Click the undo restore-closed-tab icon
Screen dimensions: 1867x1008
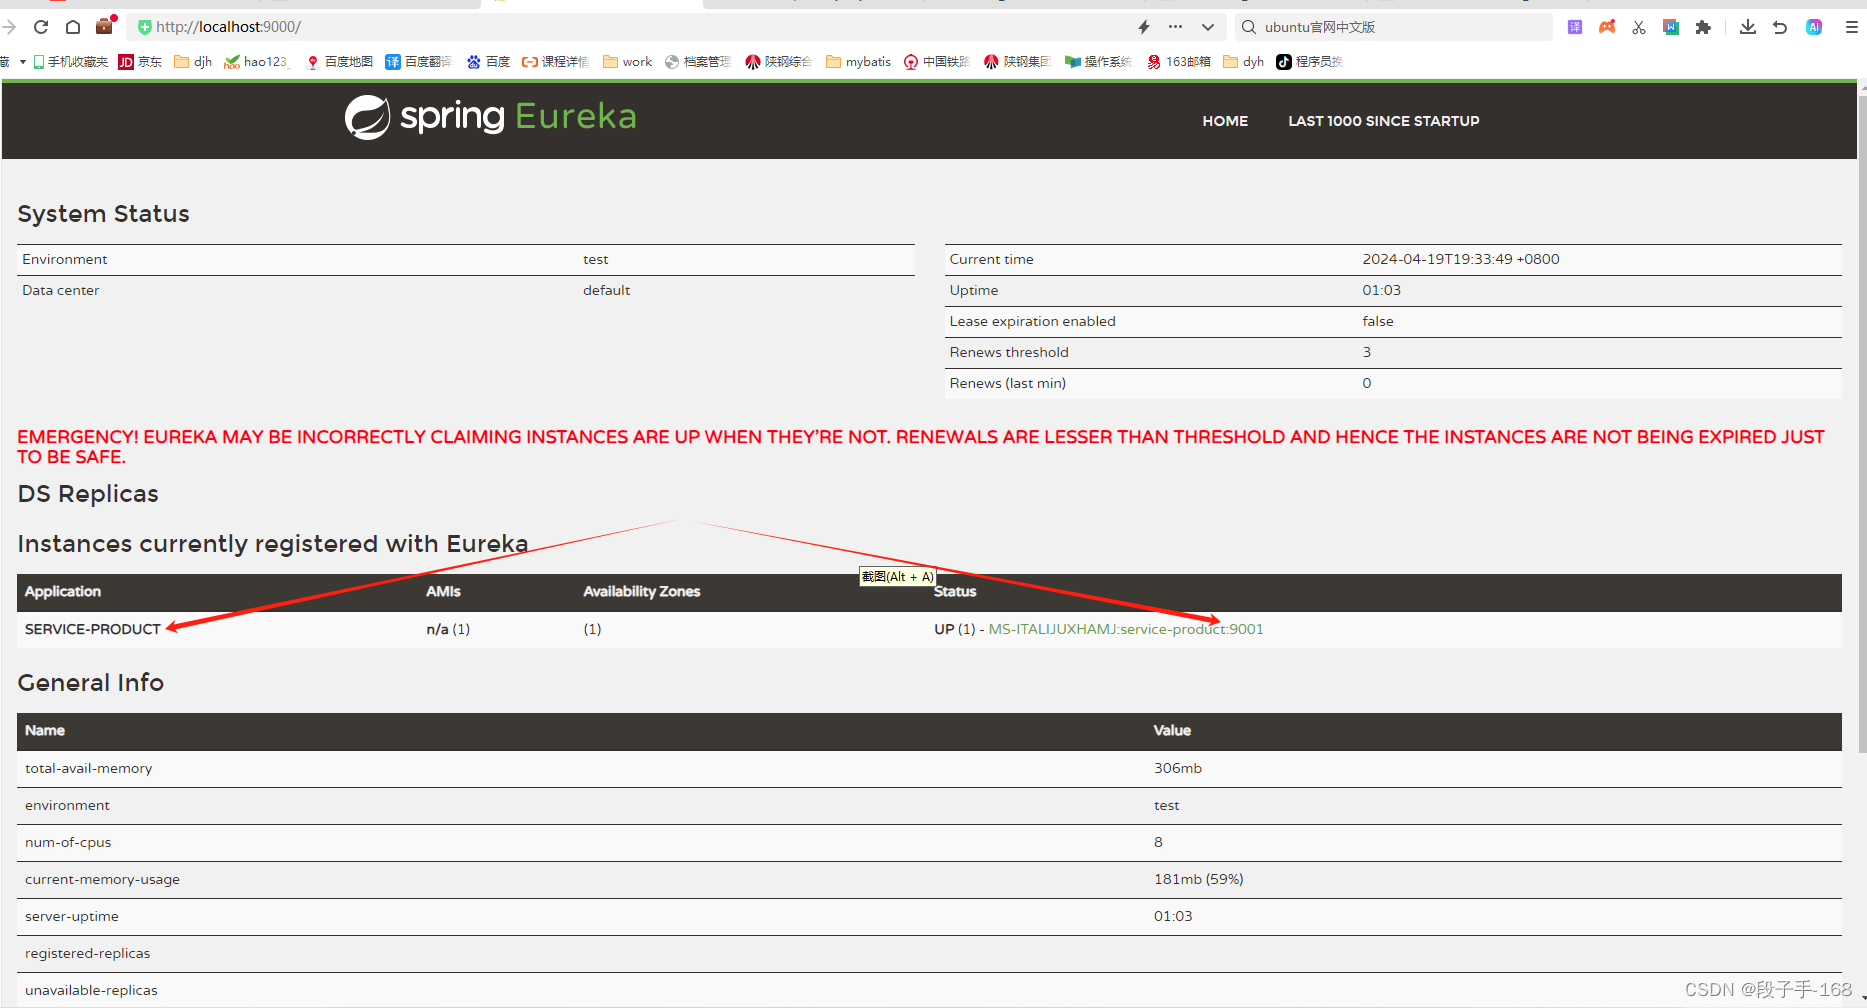tap(1780, 27)
